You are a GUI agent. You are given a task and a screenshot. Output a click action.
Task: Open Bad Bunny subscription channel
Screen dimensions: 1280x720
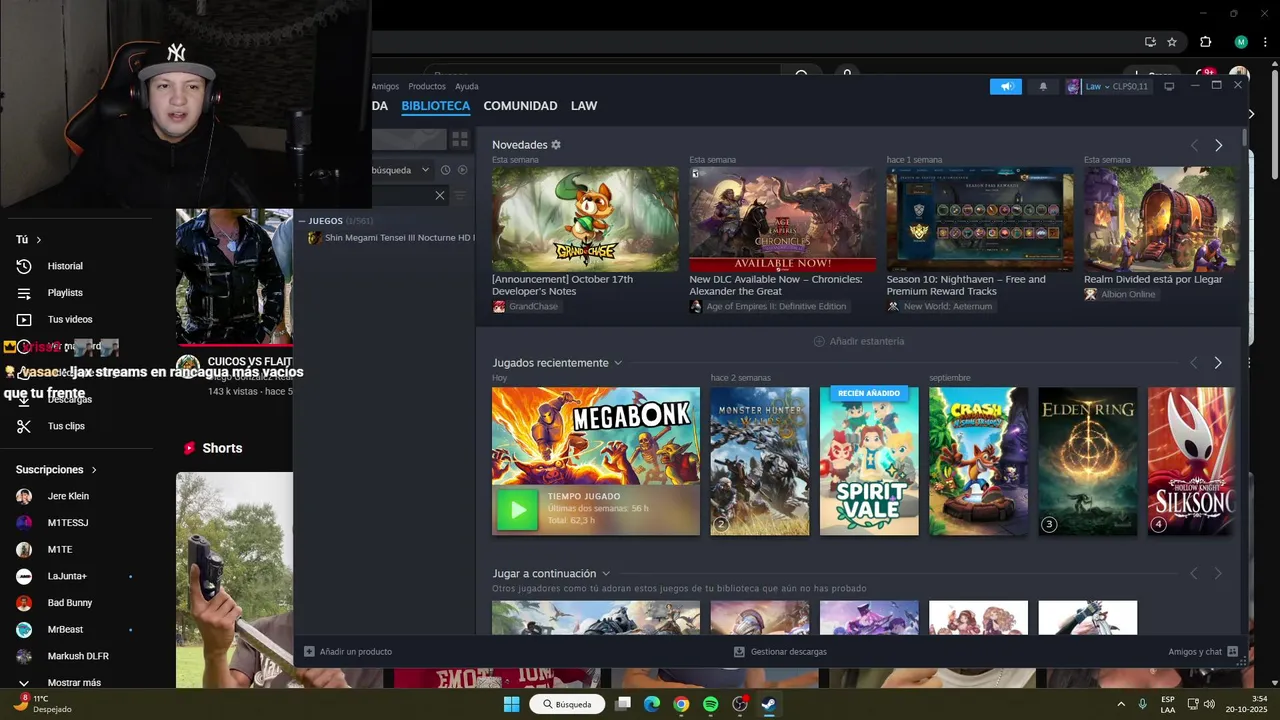pos(70,603)
